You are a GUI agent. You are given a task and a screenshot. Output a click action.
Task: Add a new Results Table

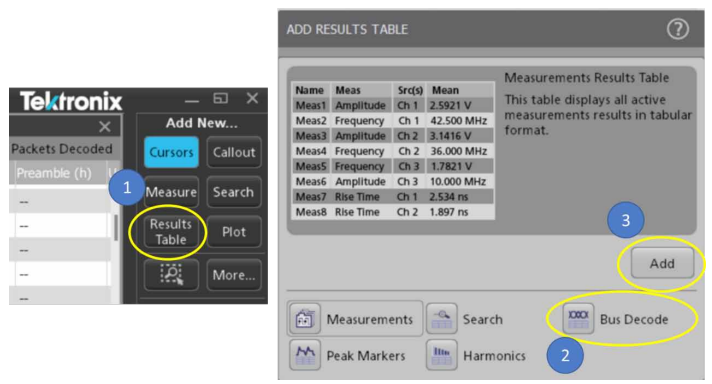[171, 232]
